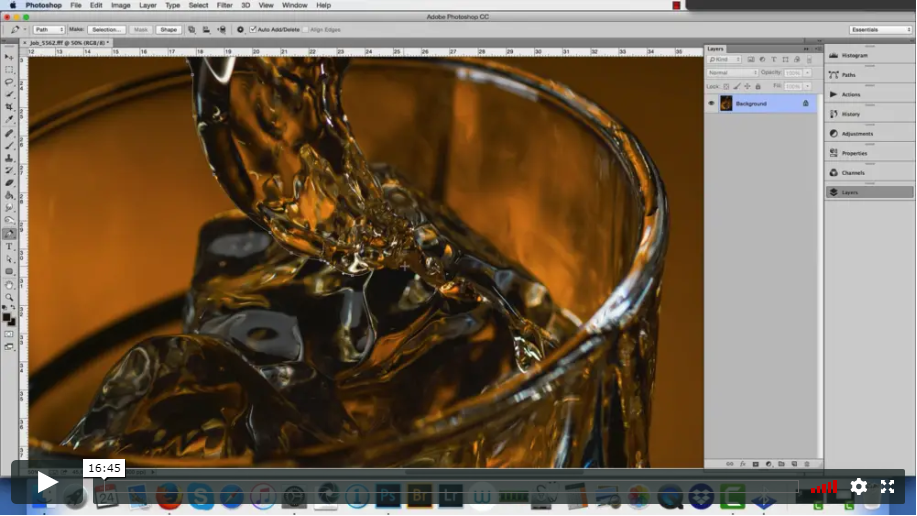Click the trash icon in Layers panel

point(807,464)
